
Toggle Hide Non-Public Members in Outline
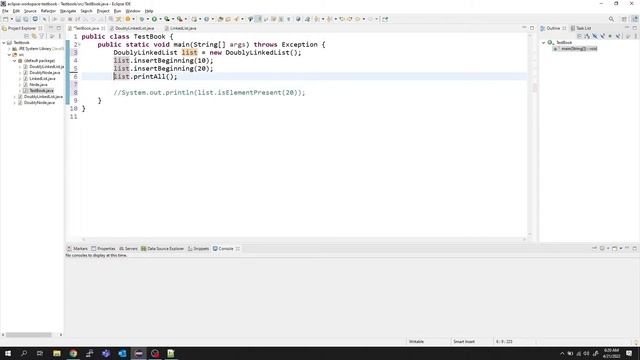tap(610, 36)
